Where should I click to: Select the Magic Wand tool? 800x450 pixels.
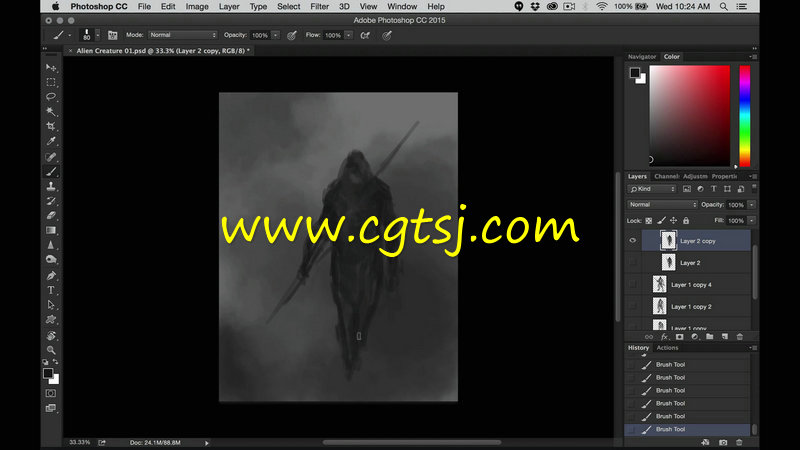point(51,111)
